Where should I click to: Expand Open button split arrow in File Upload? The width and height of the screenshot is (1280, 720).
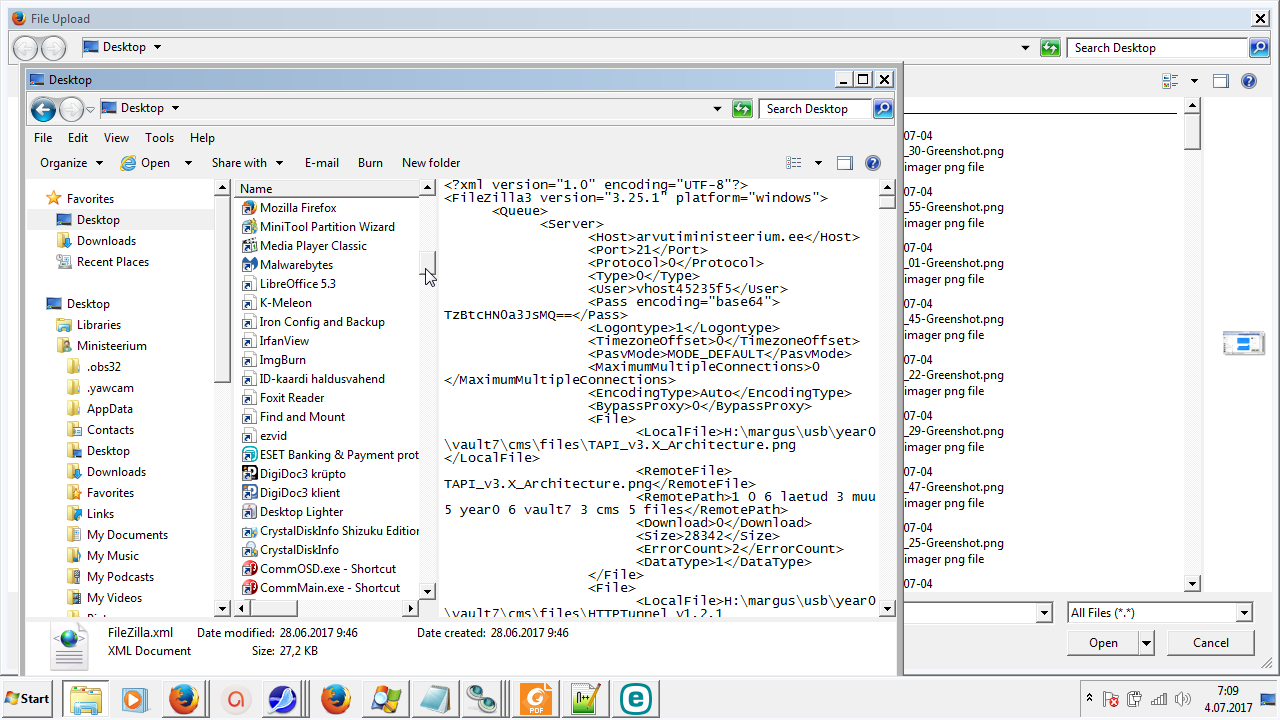1146,643
